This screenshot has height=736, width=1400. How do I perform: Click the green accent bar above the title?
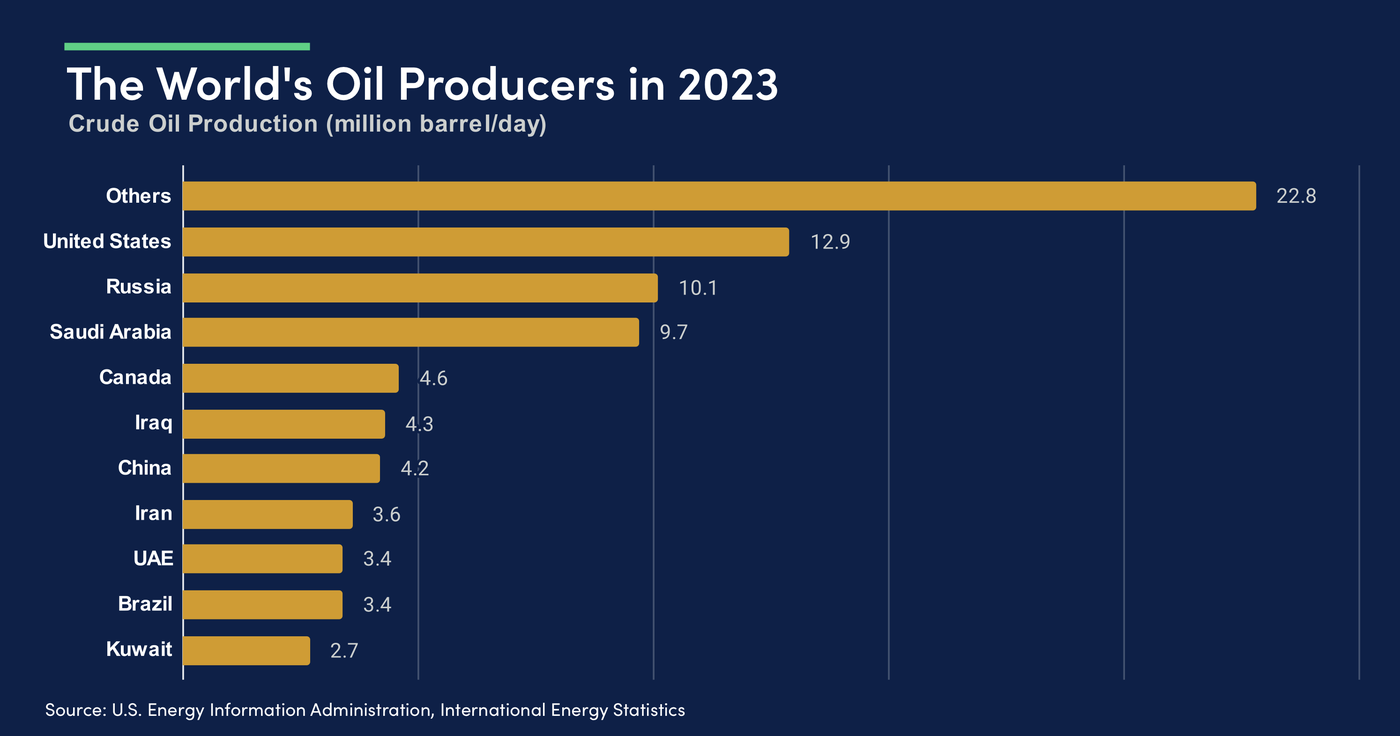[x=187, y=44]
